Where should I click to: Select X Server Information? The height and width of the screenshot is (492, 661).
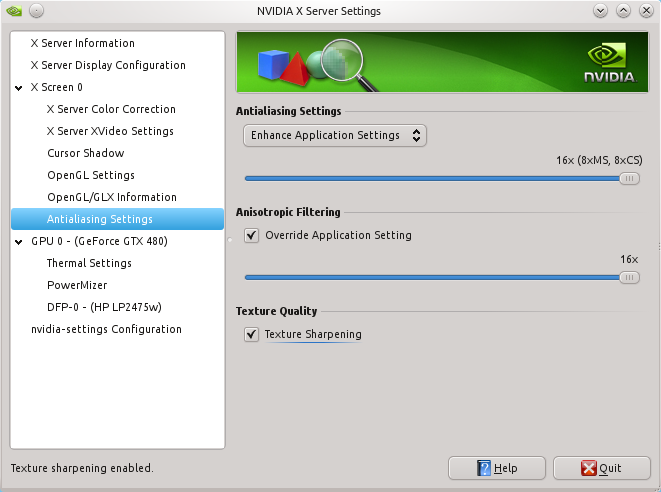pos(83,43)
